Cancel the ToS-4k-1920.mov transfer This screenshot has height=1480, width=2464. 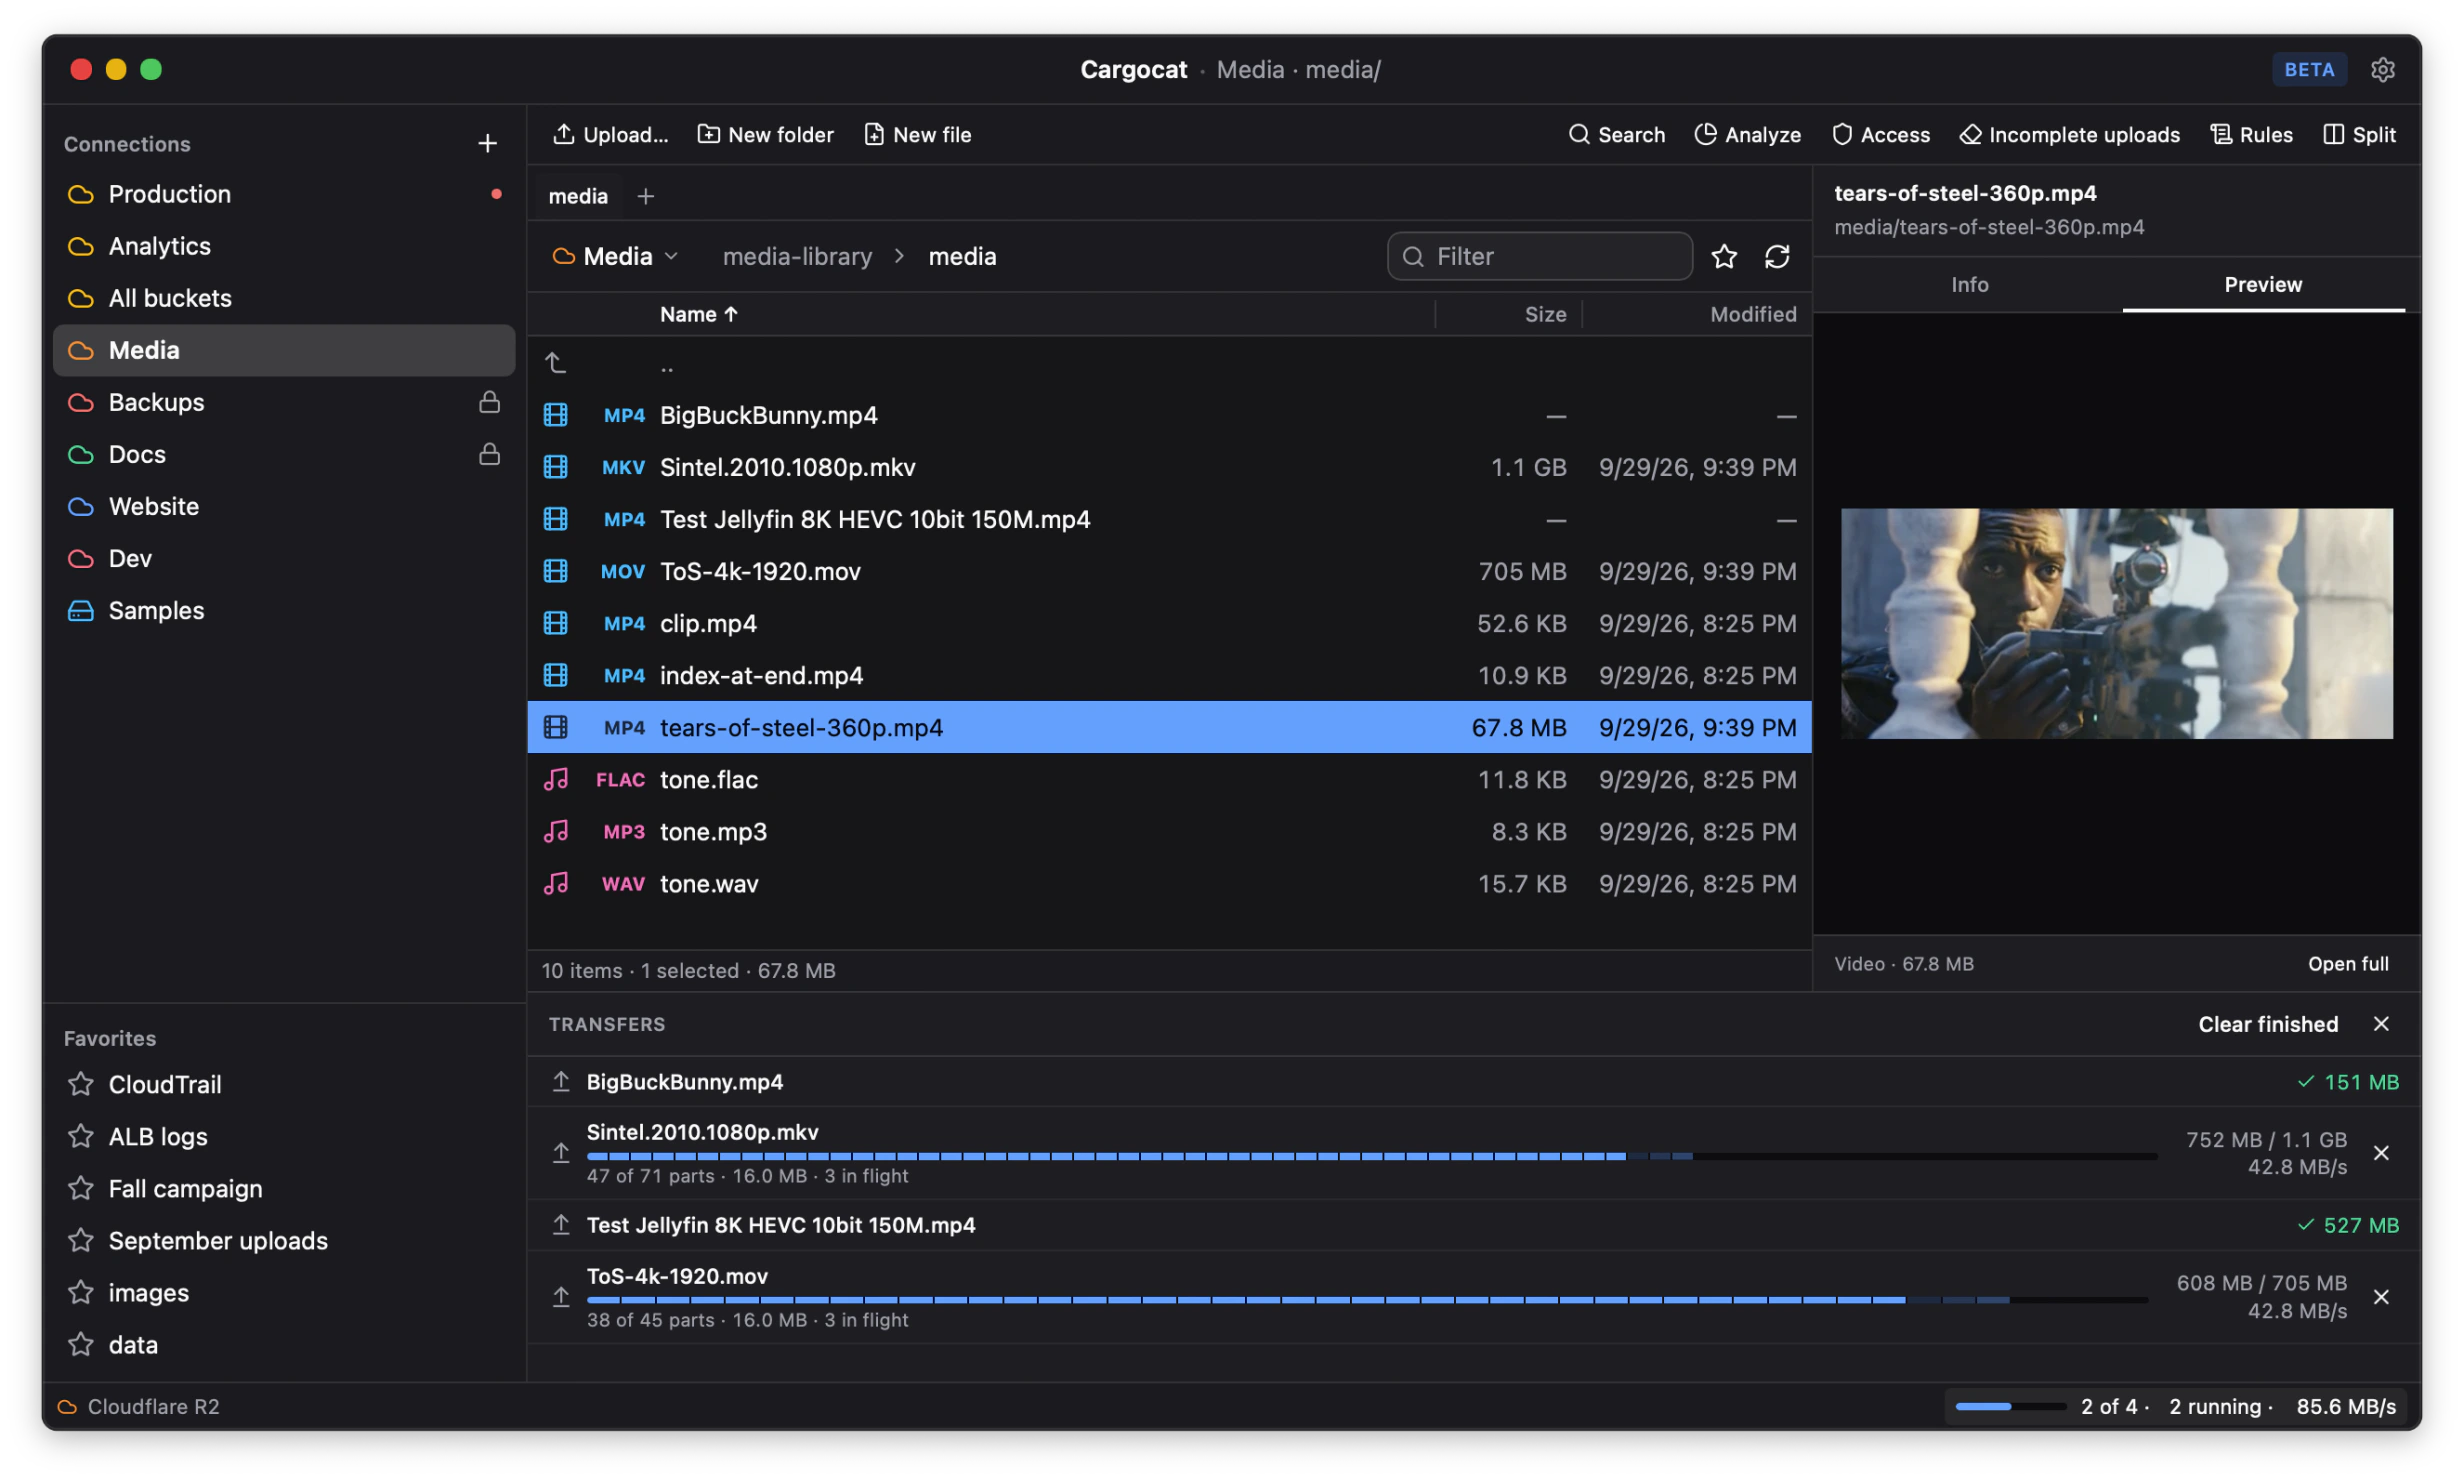click(2380, 1297)
